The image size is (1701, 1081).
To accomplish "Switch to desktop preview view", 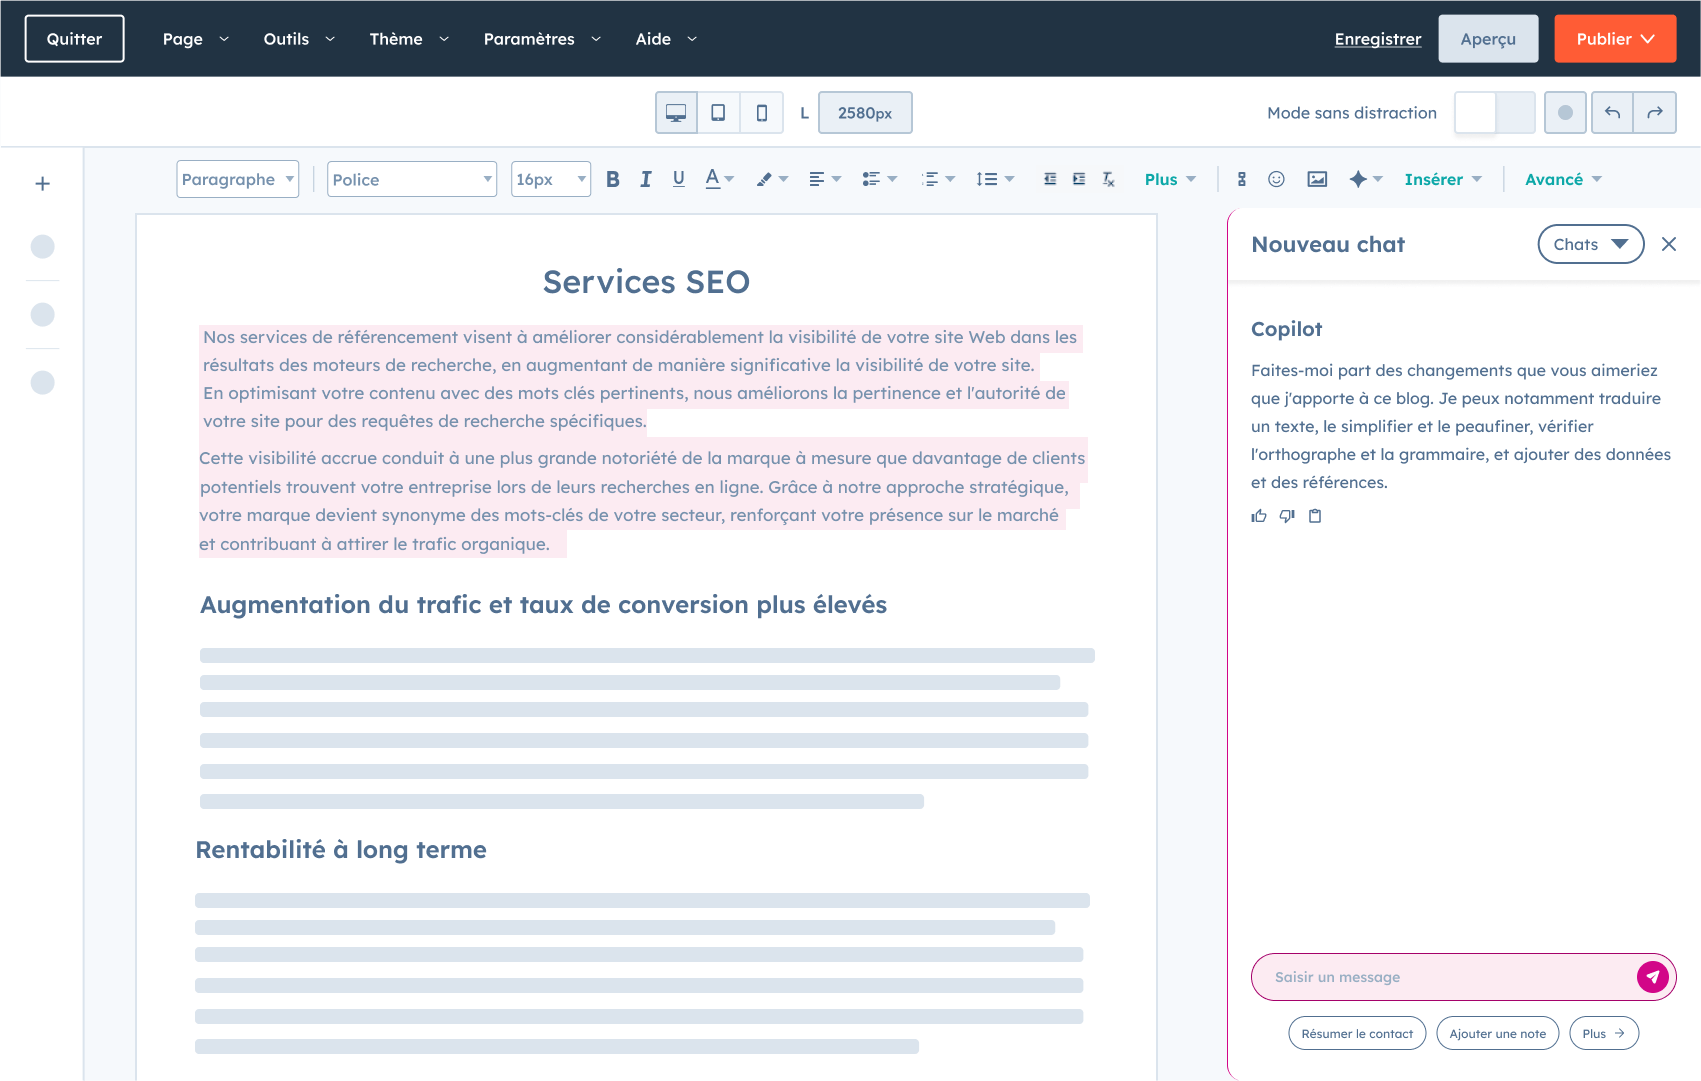I will [x=676, y=113].
